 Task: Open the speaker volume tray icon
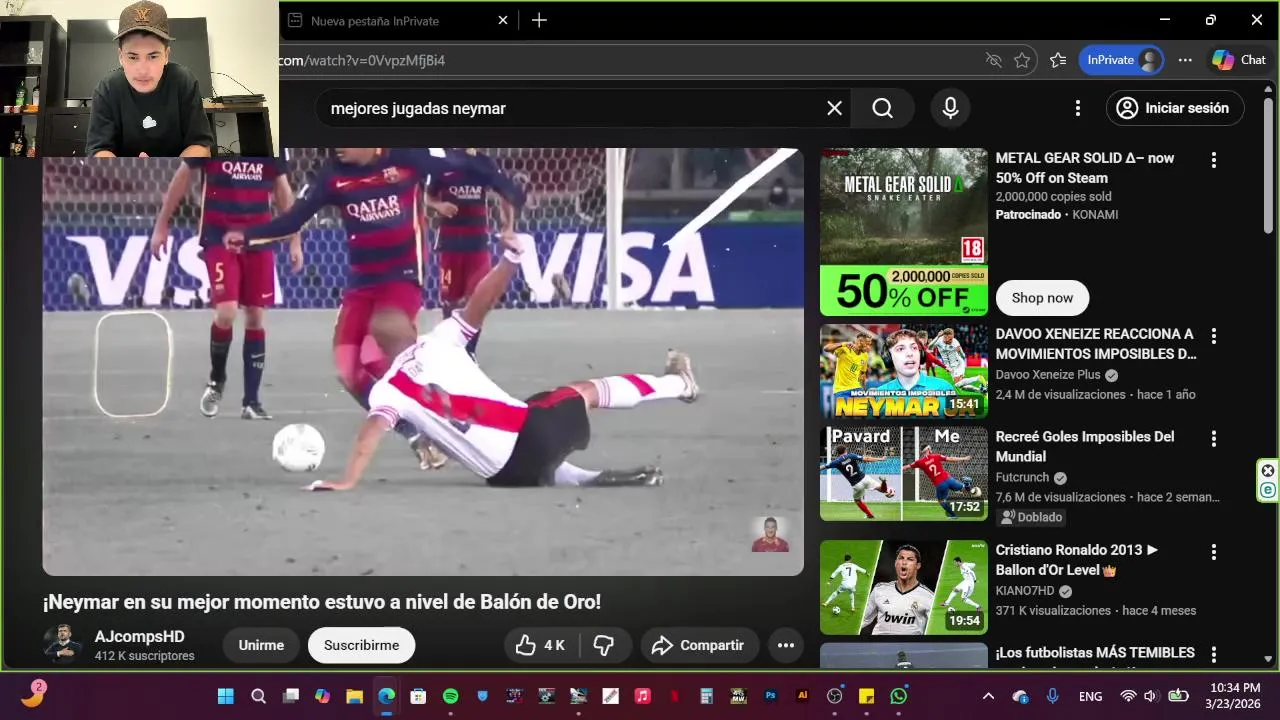(x=1151, y=696)
